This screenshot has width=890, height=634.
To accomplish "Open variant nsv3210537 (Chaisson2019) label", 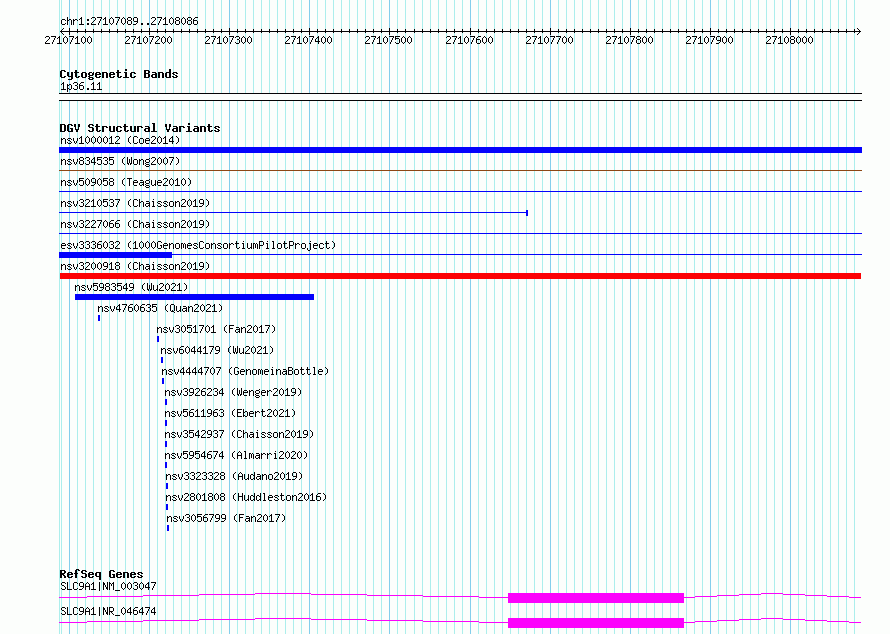I will (x=135, y=203).
